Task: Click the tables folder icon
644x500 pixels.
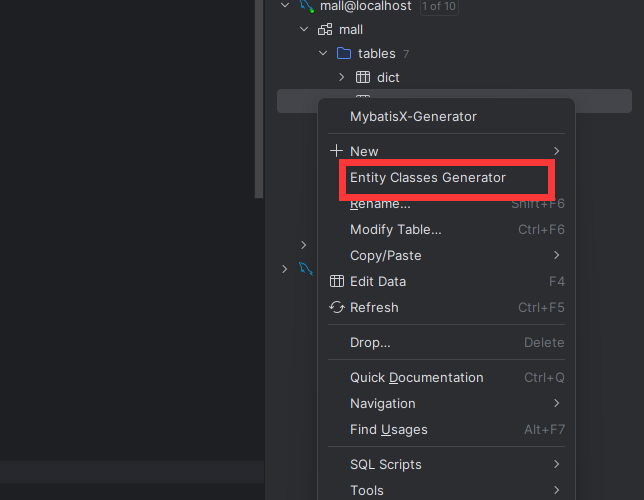Action: 344,53
